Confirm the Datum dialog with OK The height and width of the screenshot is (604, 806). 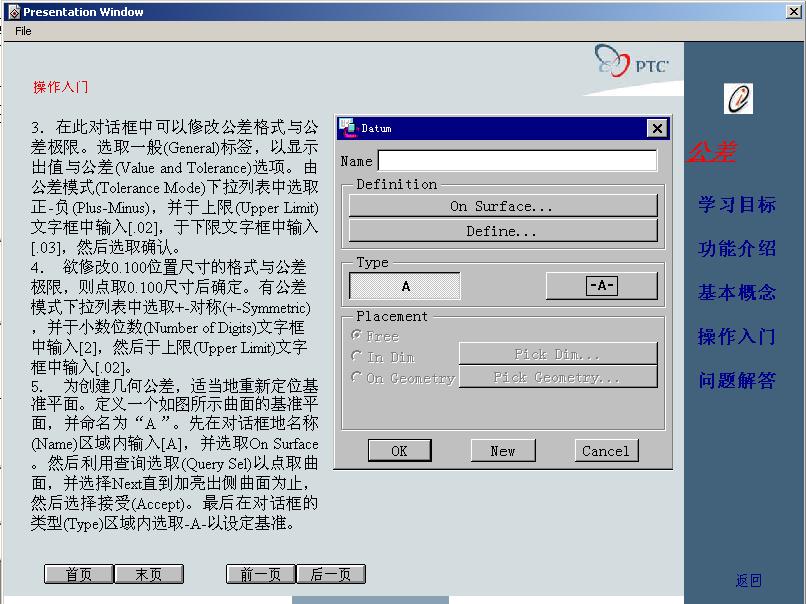(x=399, y=450)
